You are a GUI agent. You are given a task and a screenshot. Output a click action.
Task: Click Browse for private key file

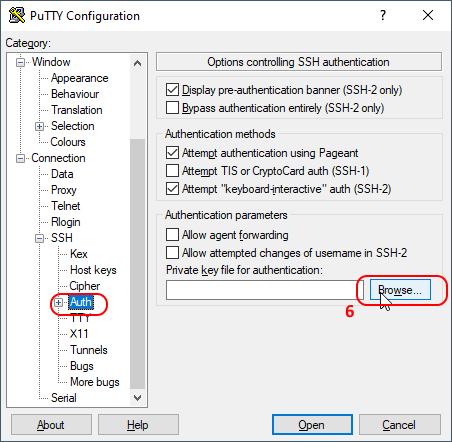pyautogui.click(x=400, y=290)
